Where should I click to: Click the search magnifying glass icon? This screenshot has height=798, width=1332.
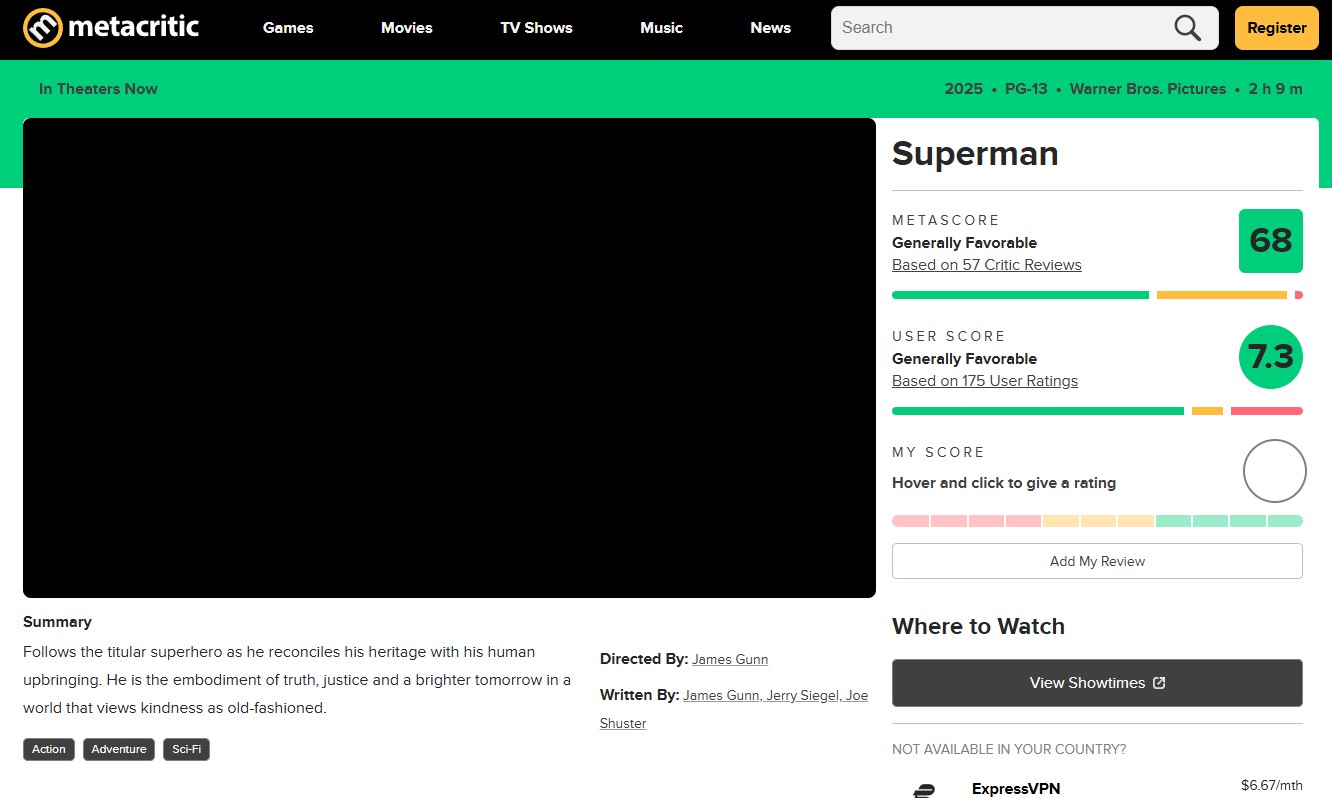pos(1187,28)
